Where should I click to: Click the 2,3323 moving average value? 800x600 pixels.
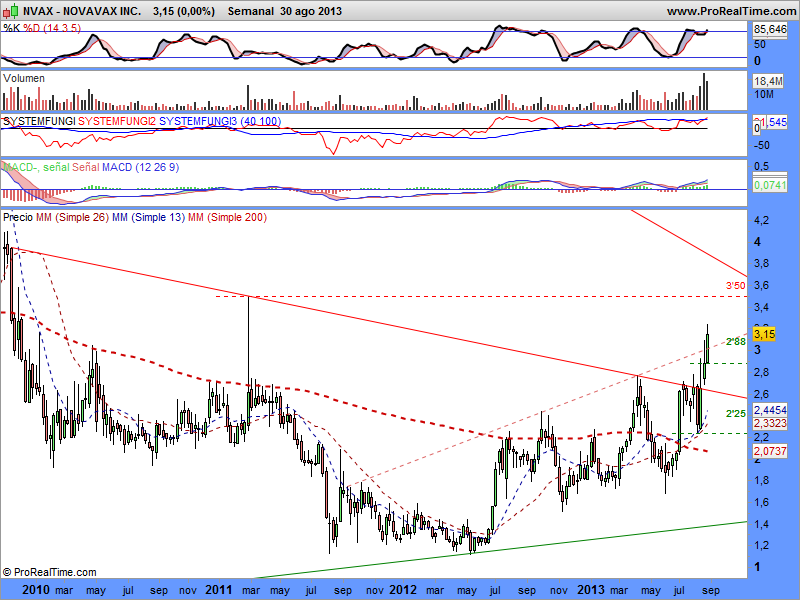coord(770,423)
